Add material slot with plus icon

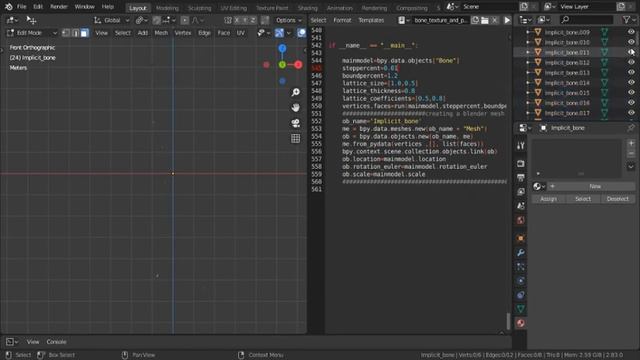(631, 143)
